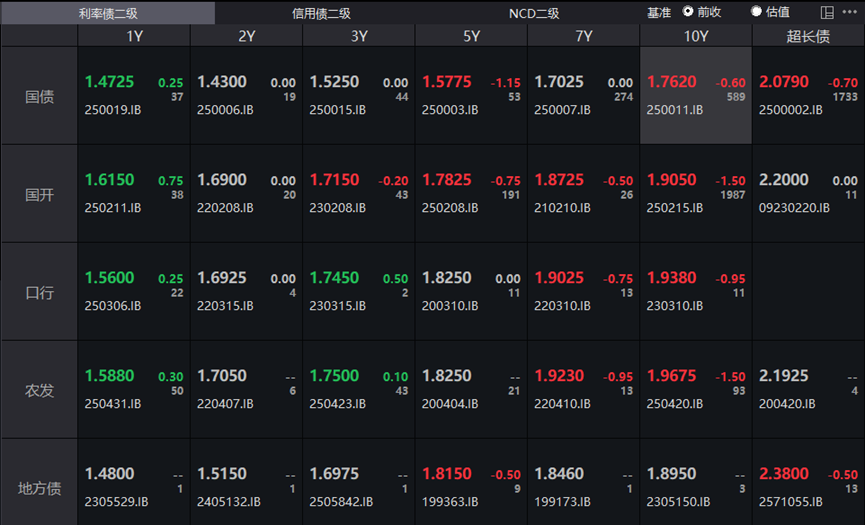
Task: Open the NCD二级 tab
Action: tap(534, 13)
